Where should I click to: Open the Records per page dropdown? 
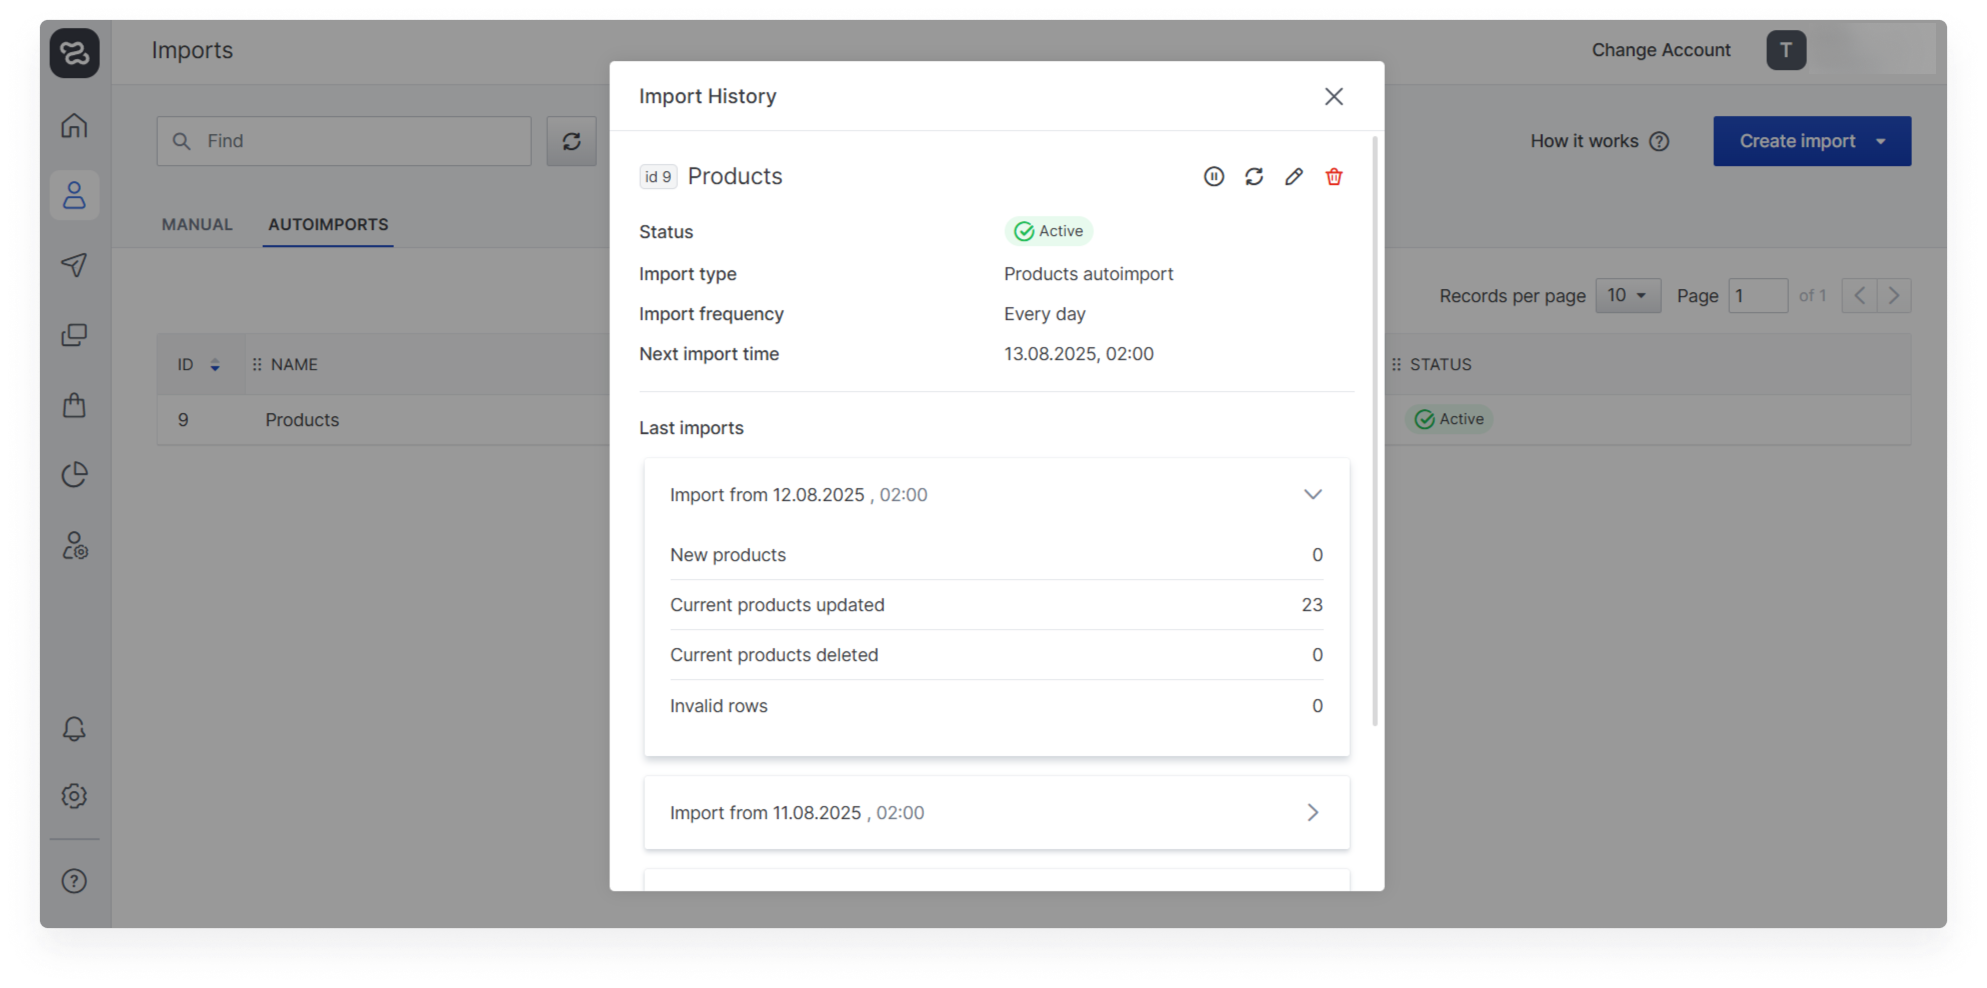pos(1627,296)
